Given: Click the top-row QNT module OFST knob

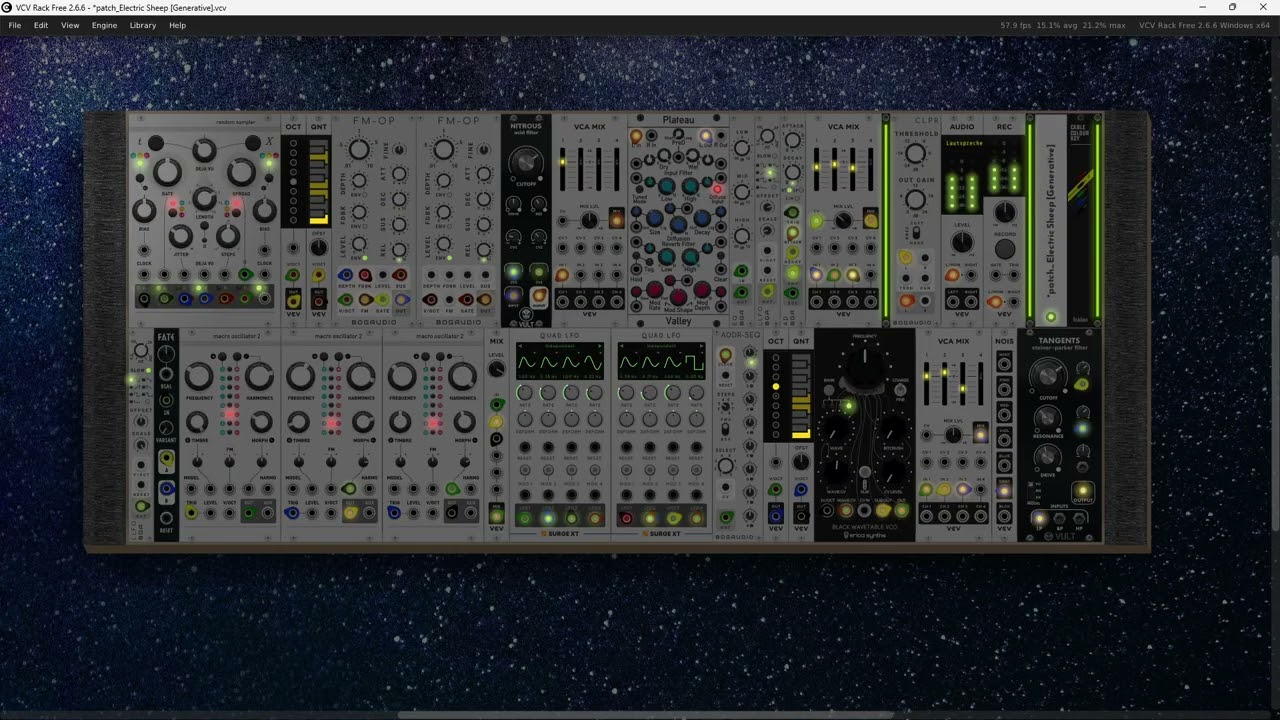Looking at the screenshot, I should [319, 247].
